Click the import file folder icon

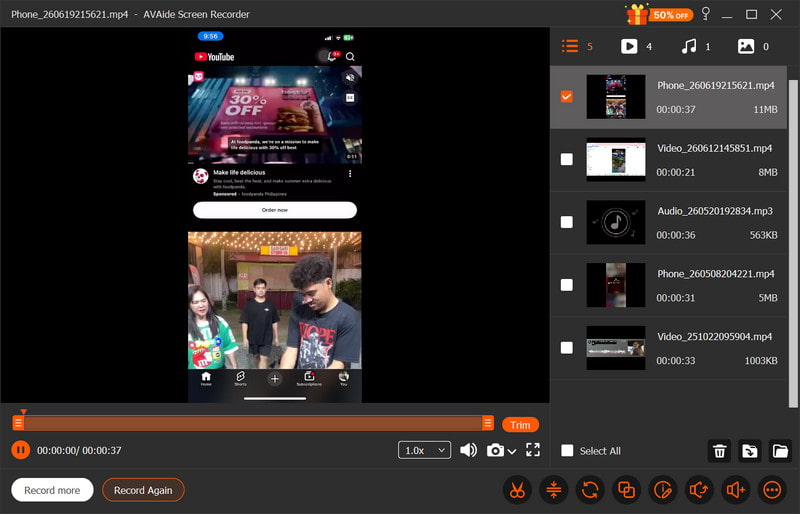tap(749, 451)
